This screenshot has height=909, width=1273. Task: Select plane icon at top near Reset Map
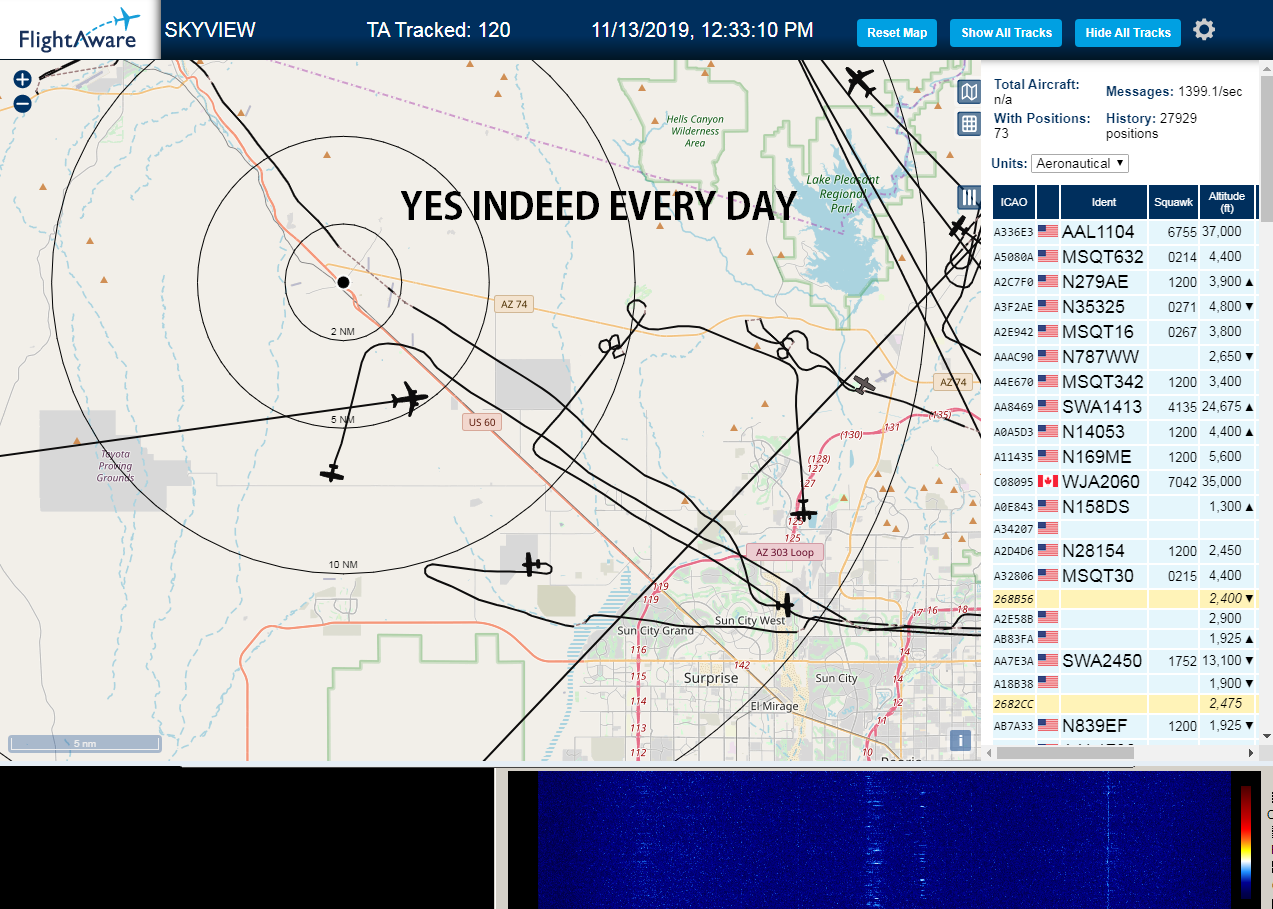tap(859, 81)
